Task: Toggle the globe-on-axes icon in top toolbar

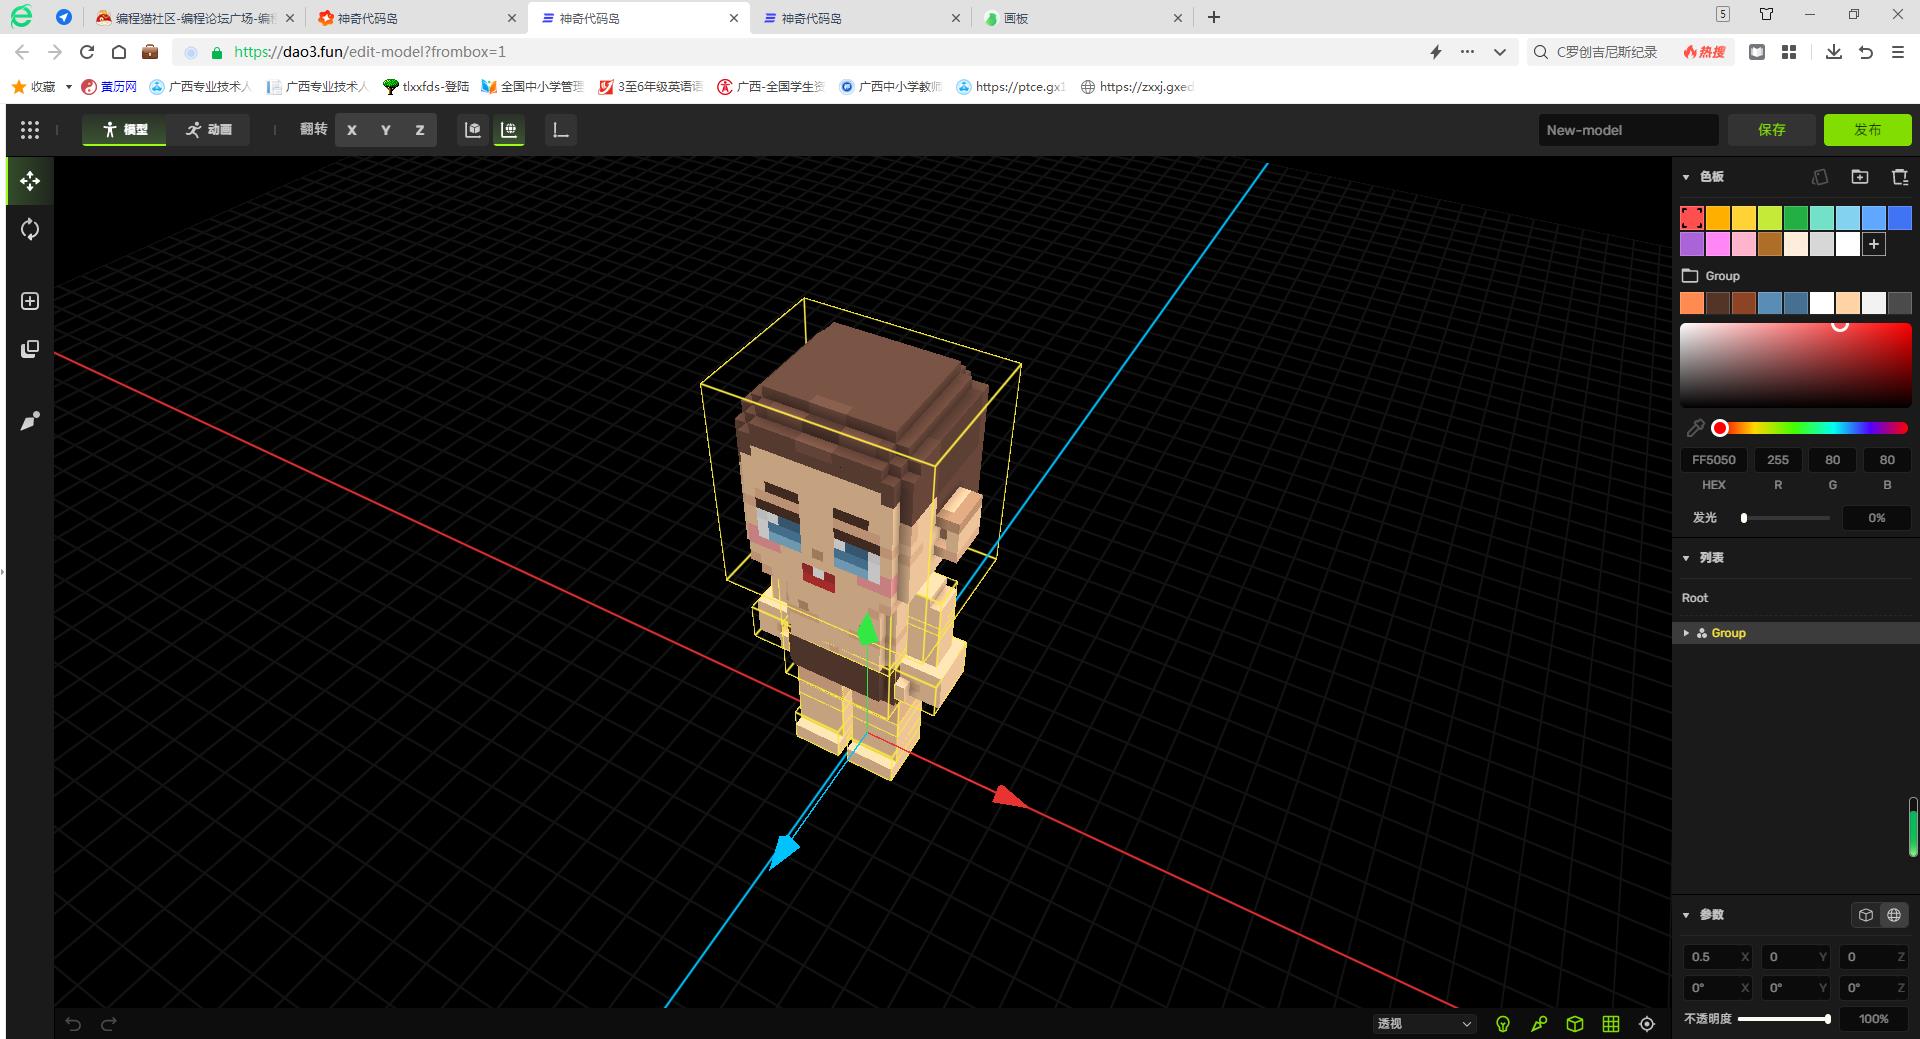Action: [509, 130]
